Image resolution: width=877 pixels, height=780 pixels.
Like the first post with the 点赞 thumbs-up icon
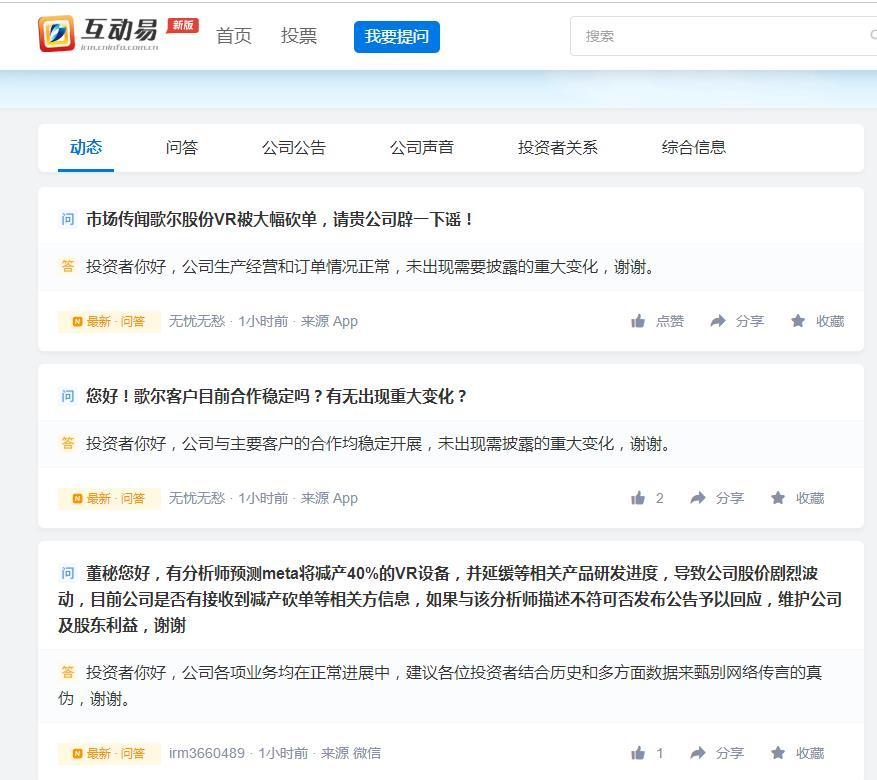(x=655, y=321)
